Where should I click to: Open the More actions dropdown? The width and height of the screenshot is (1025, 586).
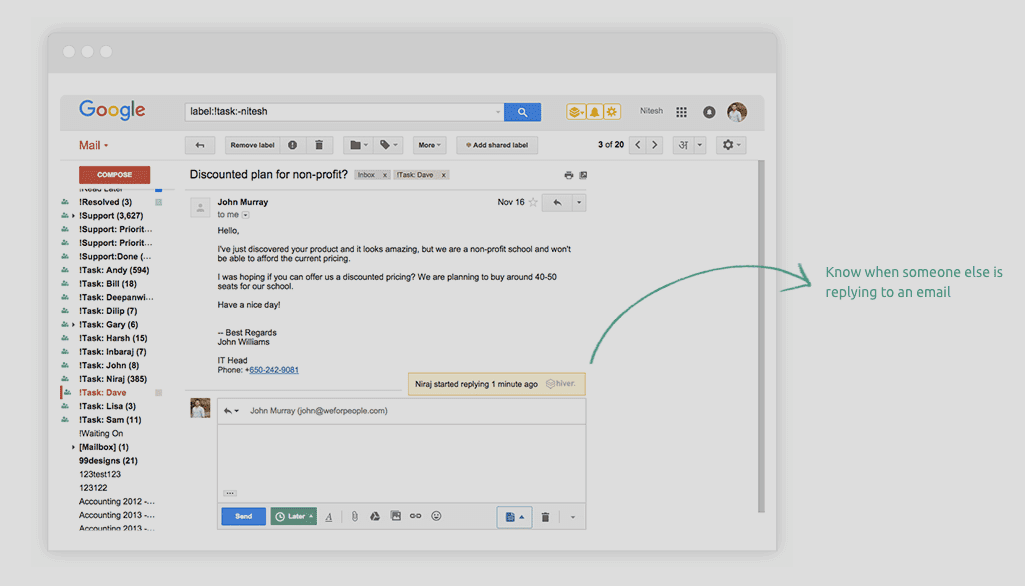[x=429, y=145]
